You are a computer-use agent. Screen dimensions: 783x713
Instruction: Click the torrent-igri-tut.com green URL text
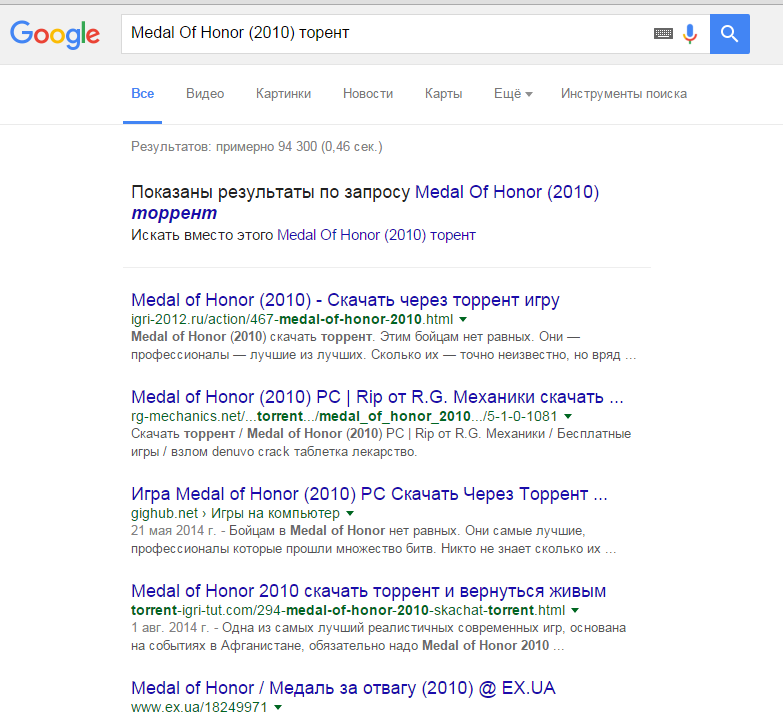pyautogui.click(x=348, y=610)
